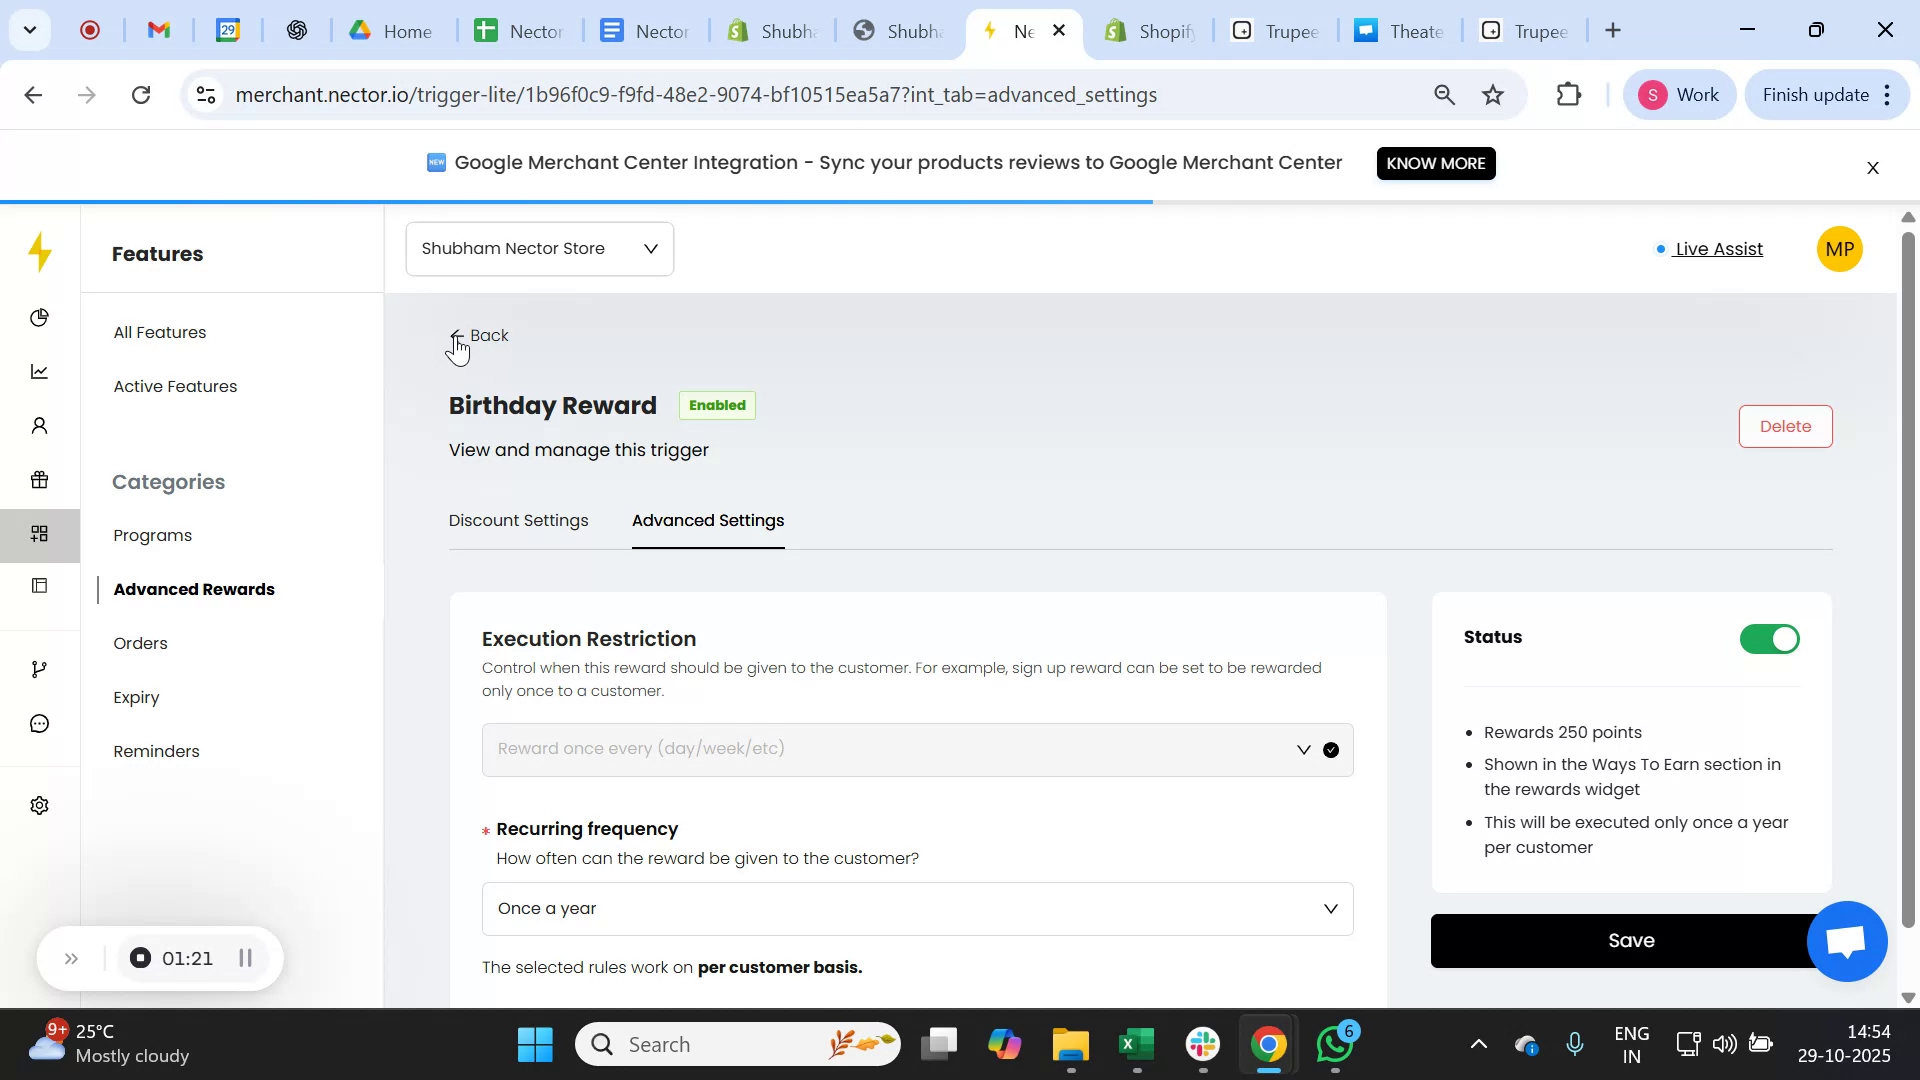Viewport: 1920px width, 1080px height.
Task: Click the Delete button
Action: click(1785, 426)
